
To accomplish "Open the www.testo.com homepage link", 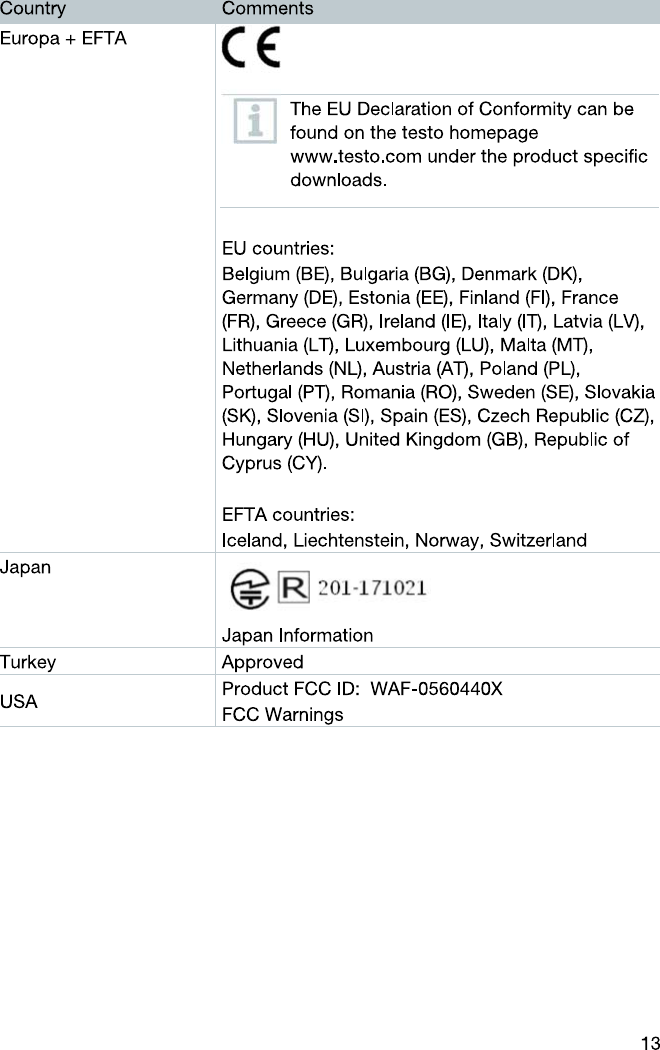I will click(x=355, y=157).
